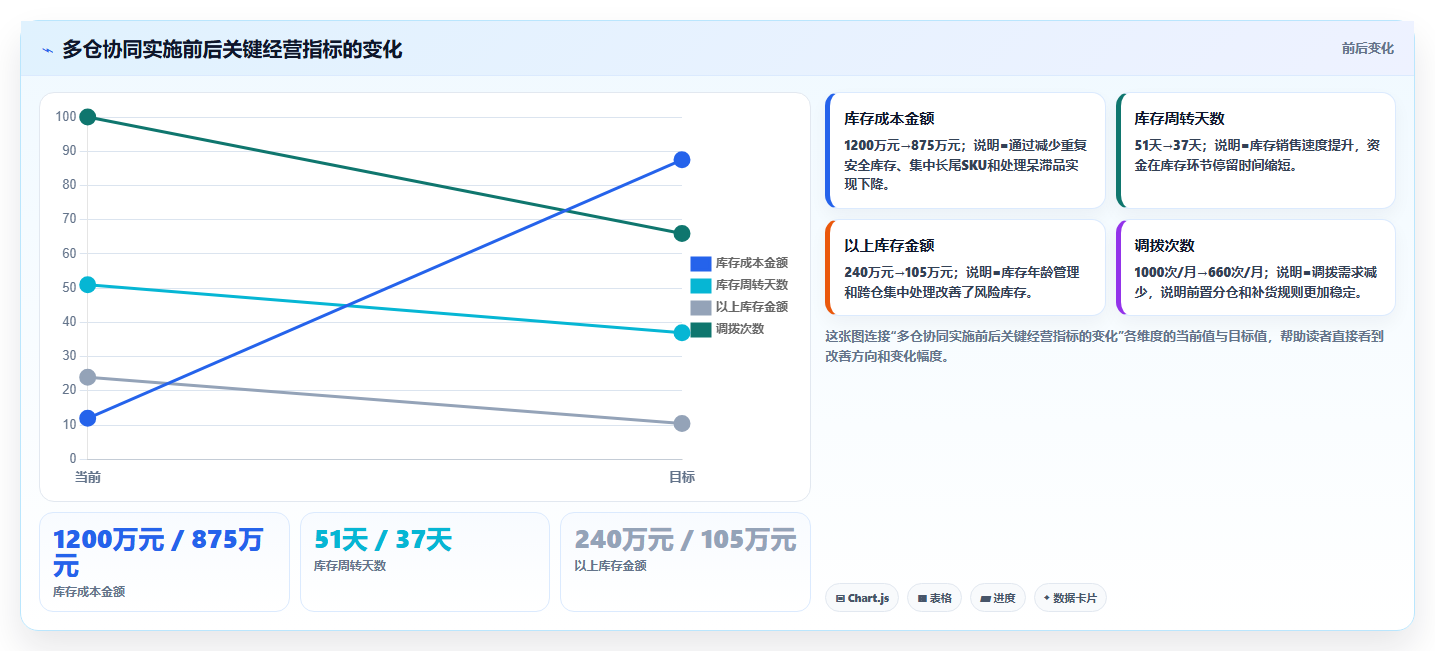
Task: Click the 库存成本金额 legend label text
Action: (752, 263)
